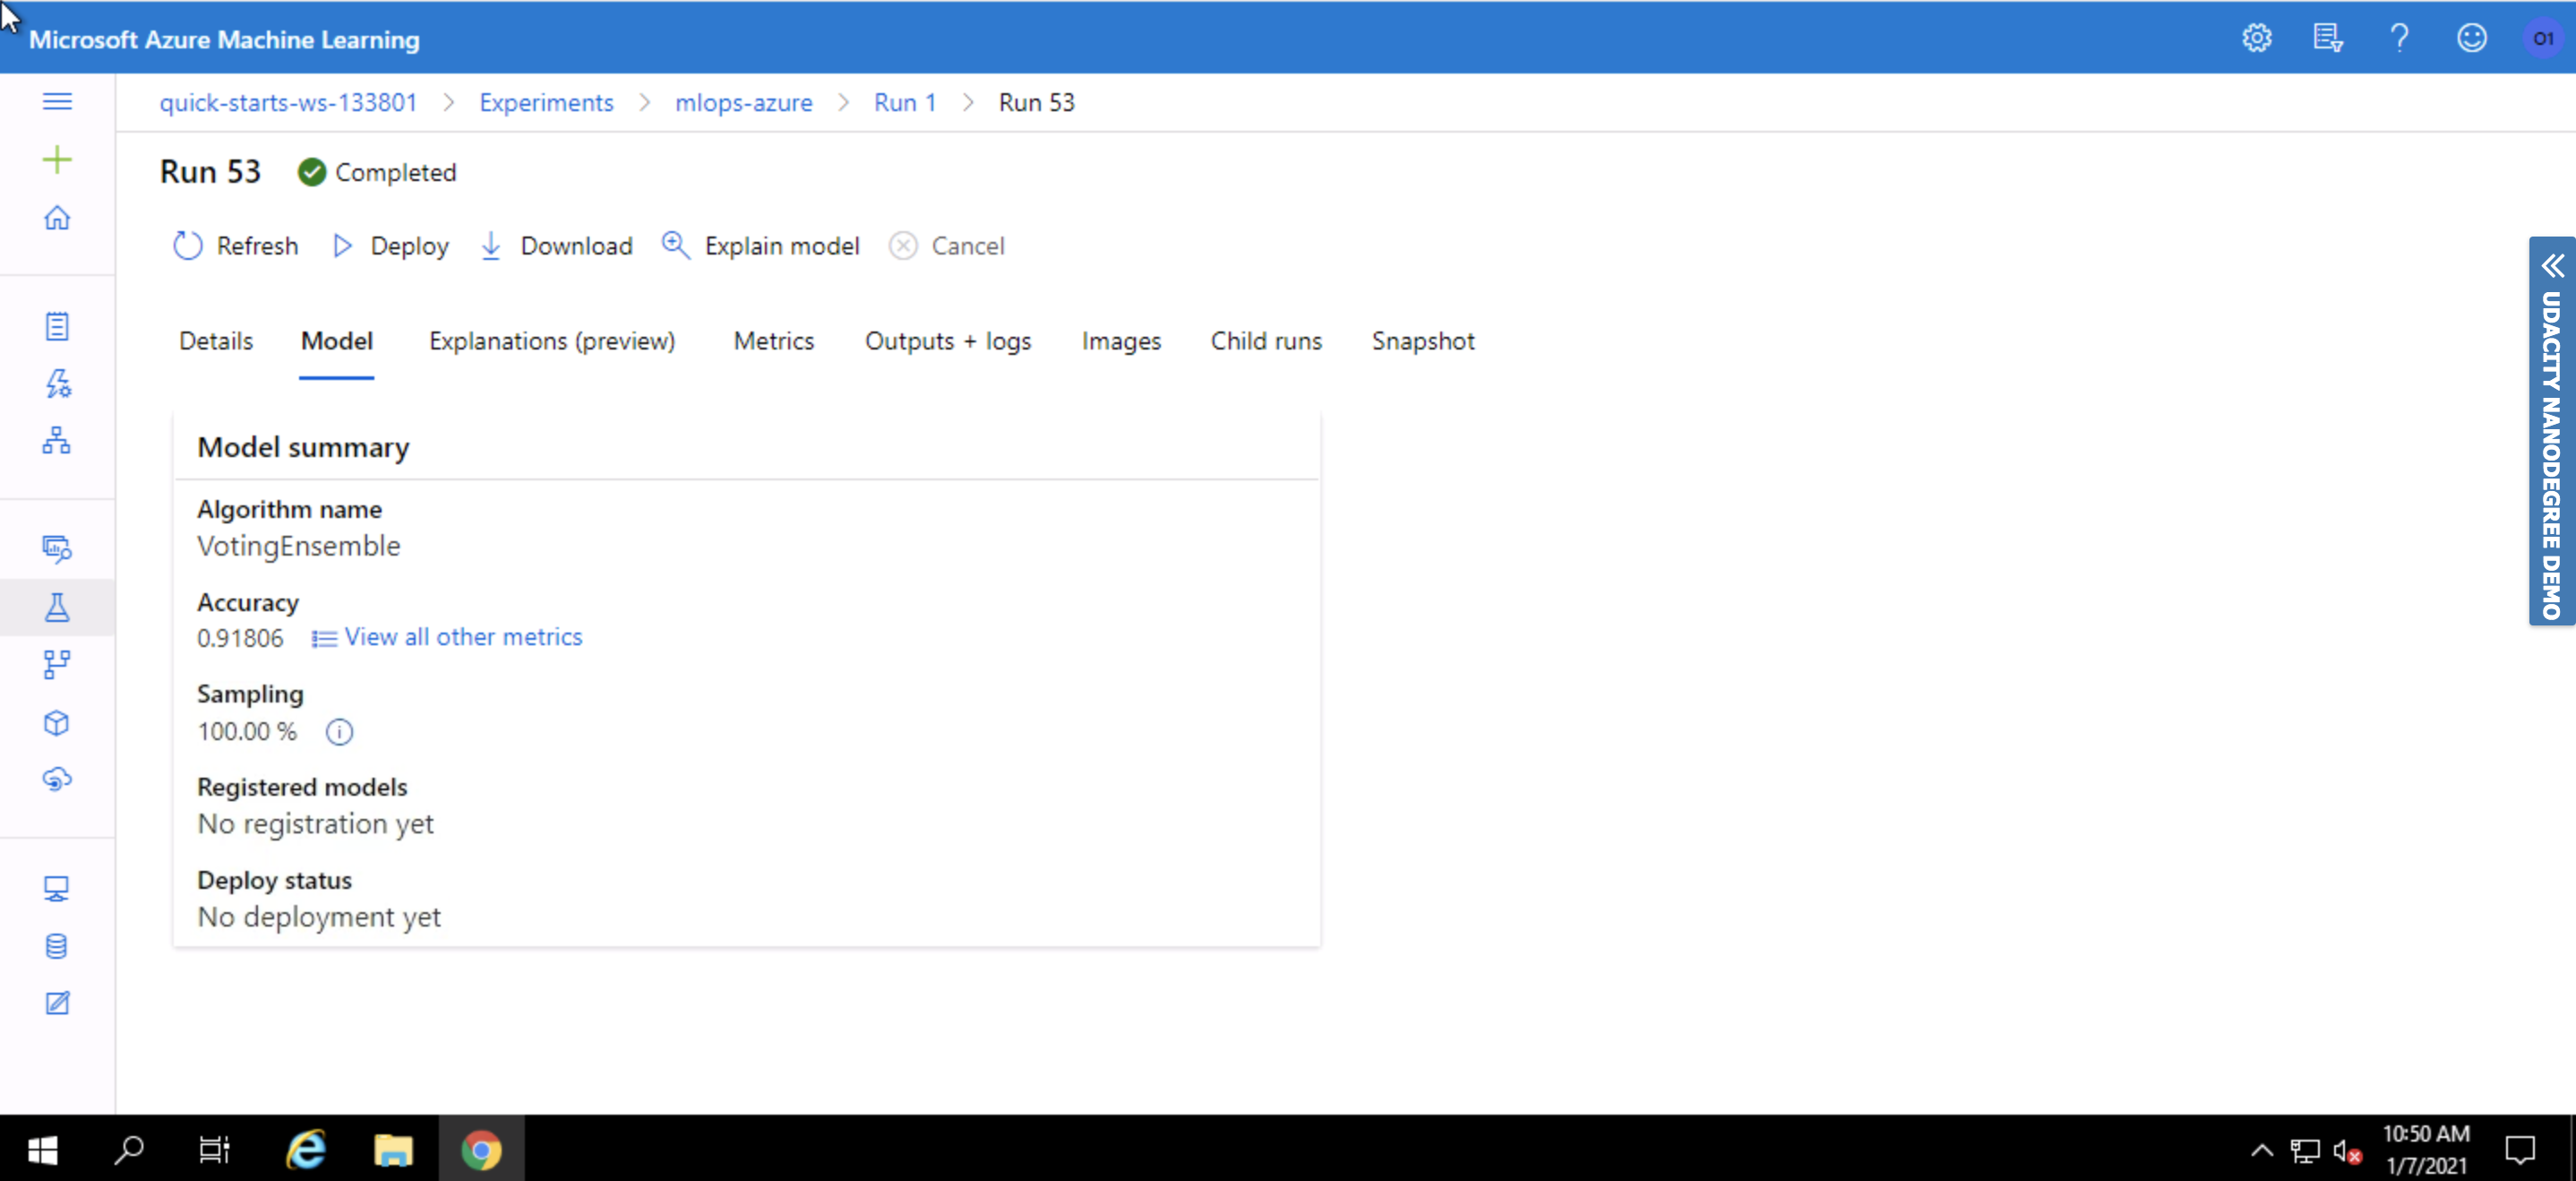
Task: Show hidden system tray icons
Action: point(2261,1151)
